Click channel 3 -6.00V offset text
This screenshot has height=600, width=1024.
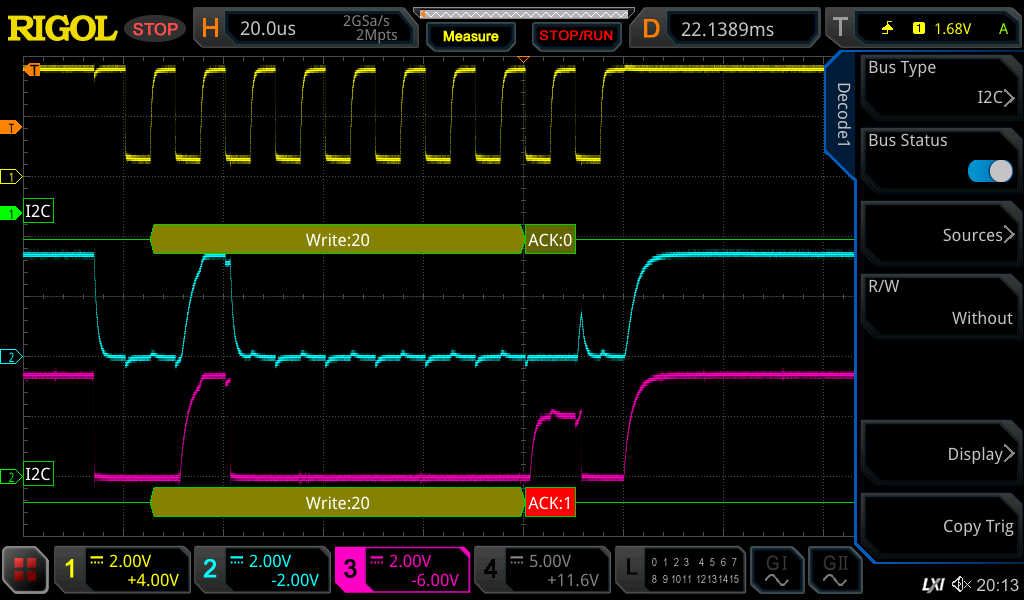(x=435, y=580)
